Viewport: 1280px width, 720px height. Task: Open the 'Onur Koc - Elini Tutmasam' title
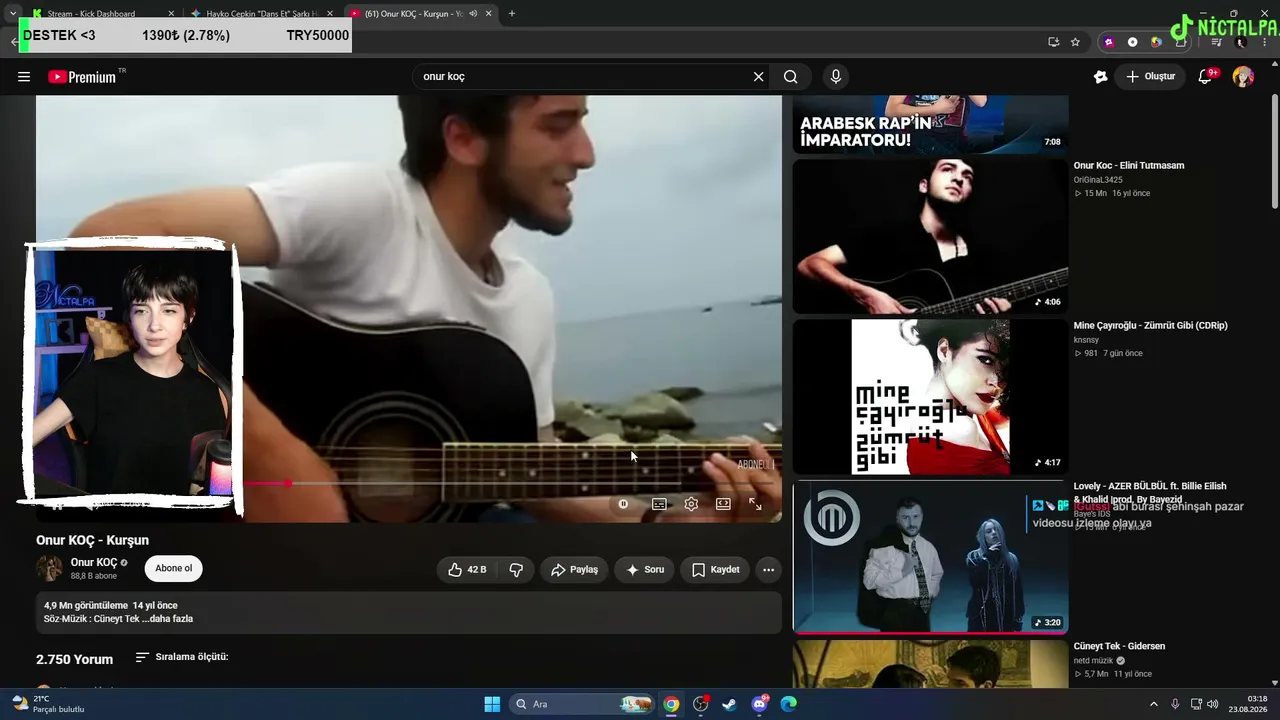click(1129, 166)
